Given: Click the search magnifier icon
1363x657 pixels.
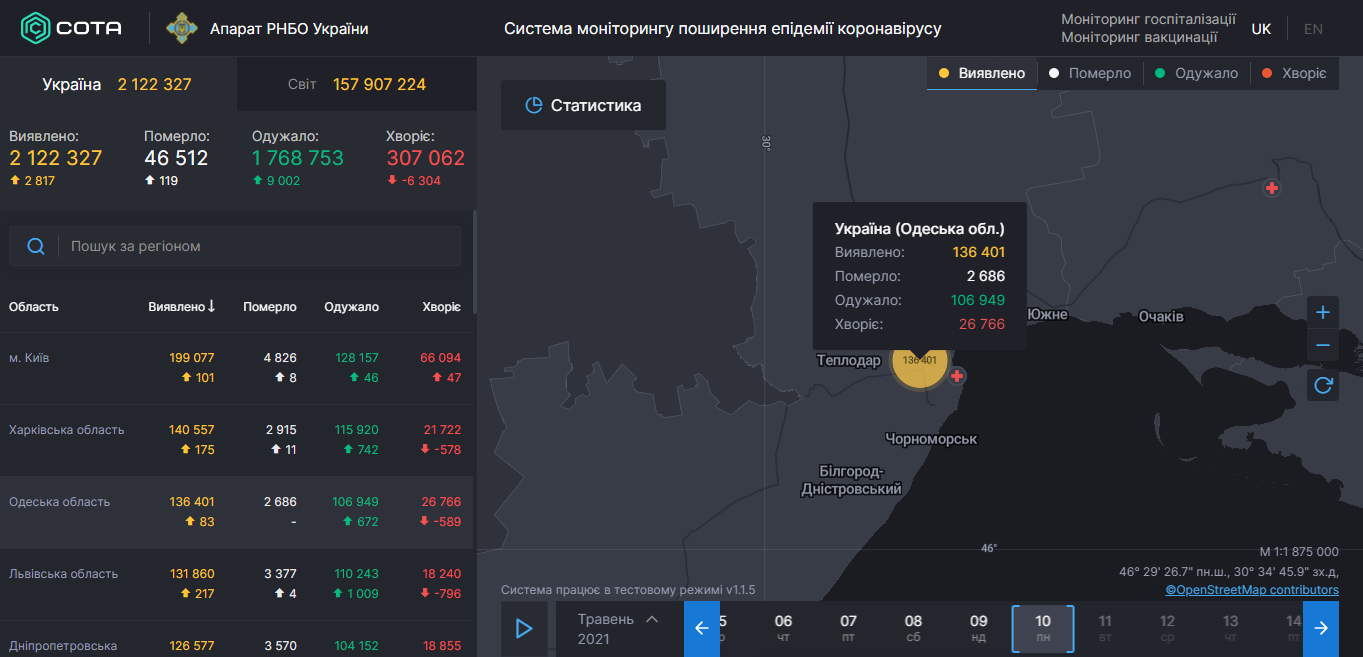Looking at the screenshot, I should (x=37, y=245).
